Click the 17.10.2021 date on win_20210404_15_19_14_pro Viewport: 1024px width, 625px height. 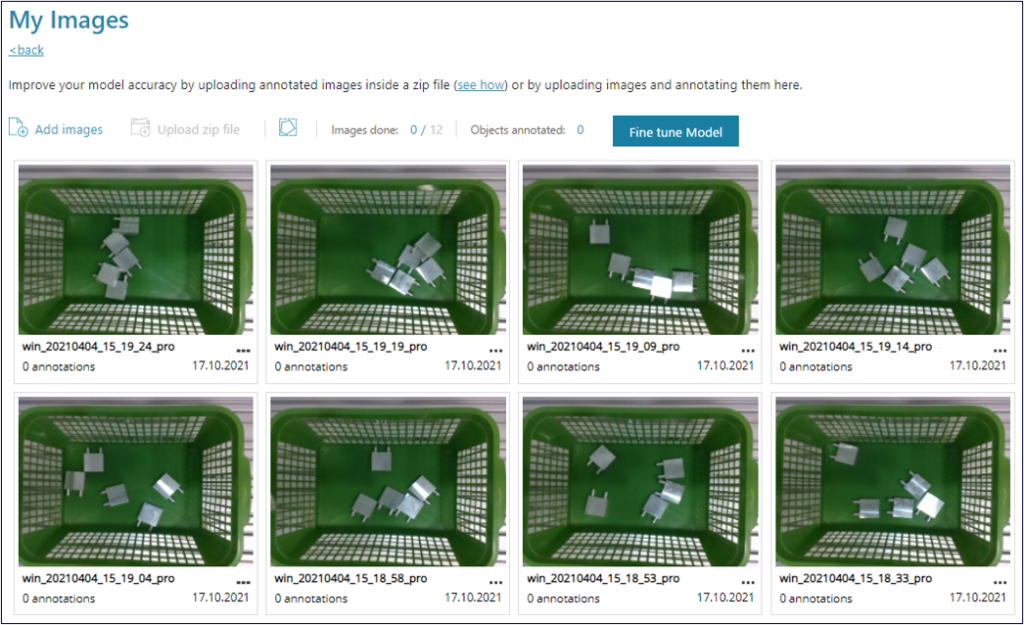[978, 366]
